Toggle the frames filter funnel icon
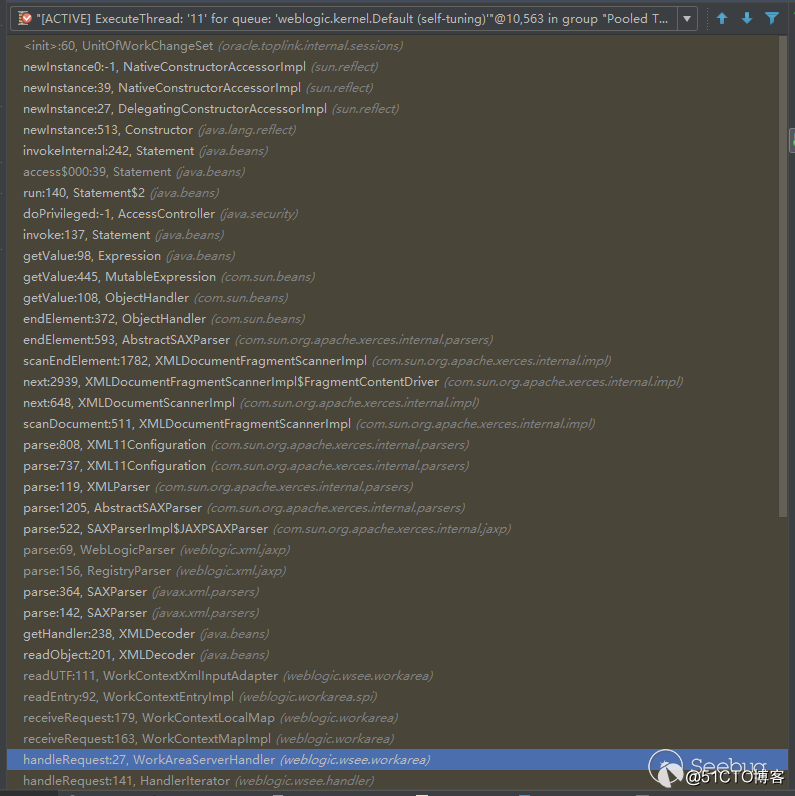The image size is (795, 796). click(x=772, y=19)
